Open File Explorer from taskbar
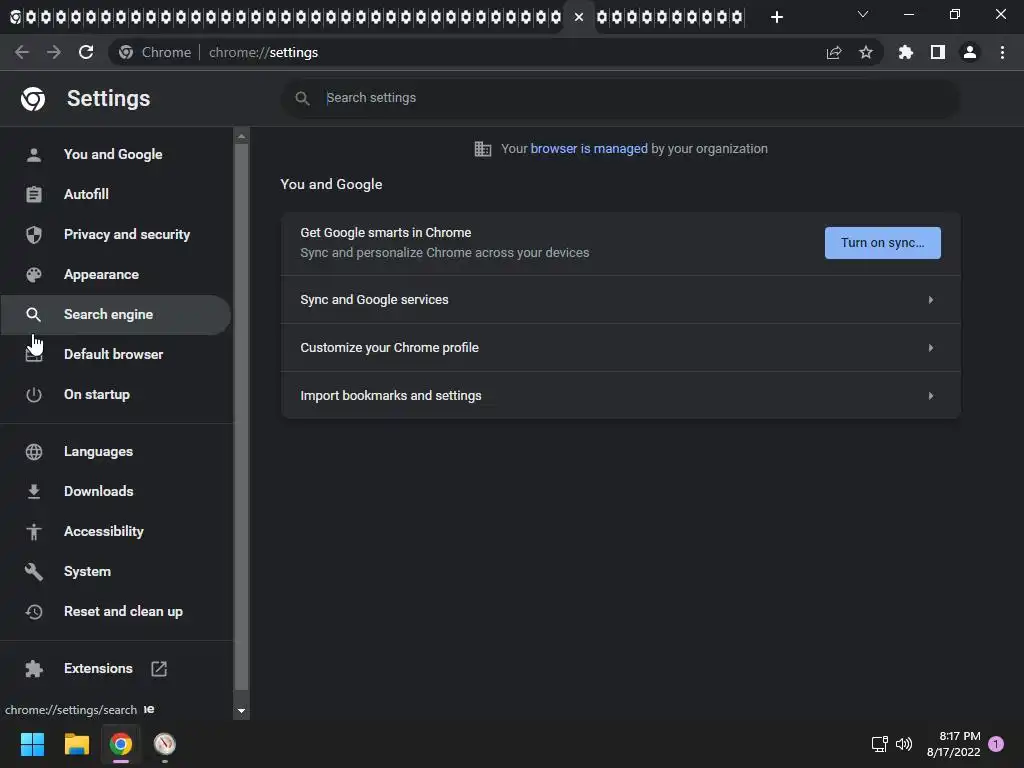 [76, 744]
